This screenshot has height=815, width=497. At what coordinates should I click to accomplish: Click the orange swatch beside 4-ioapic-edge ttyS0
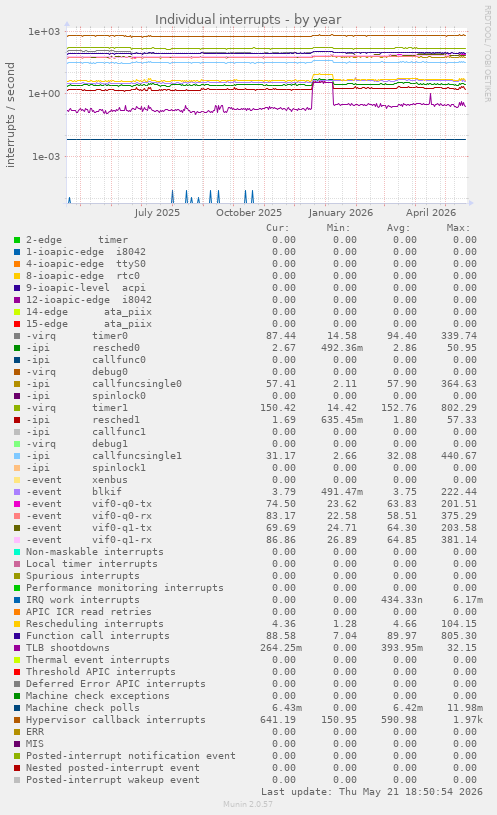tap(17, 264)
